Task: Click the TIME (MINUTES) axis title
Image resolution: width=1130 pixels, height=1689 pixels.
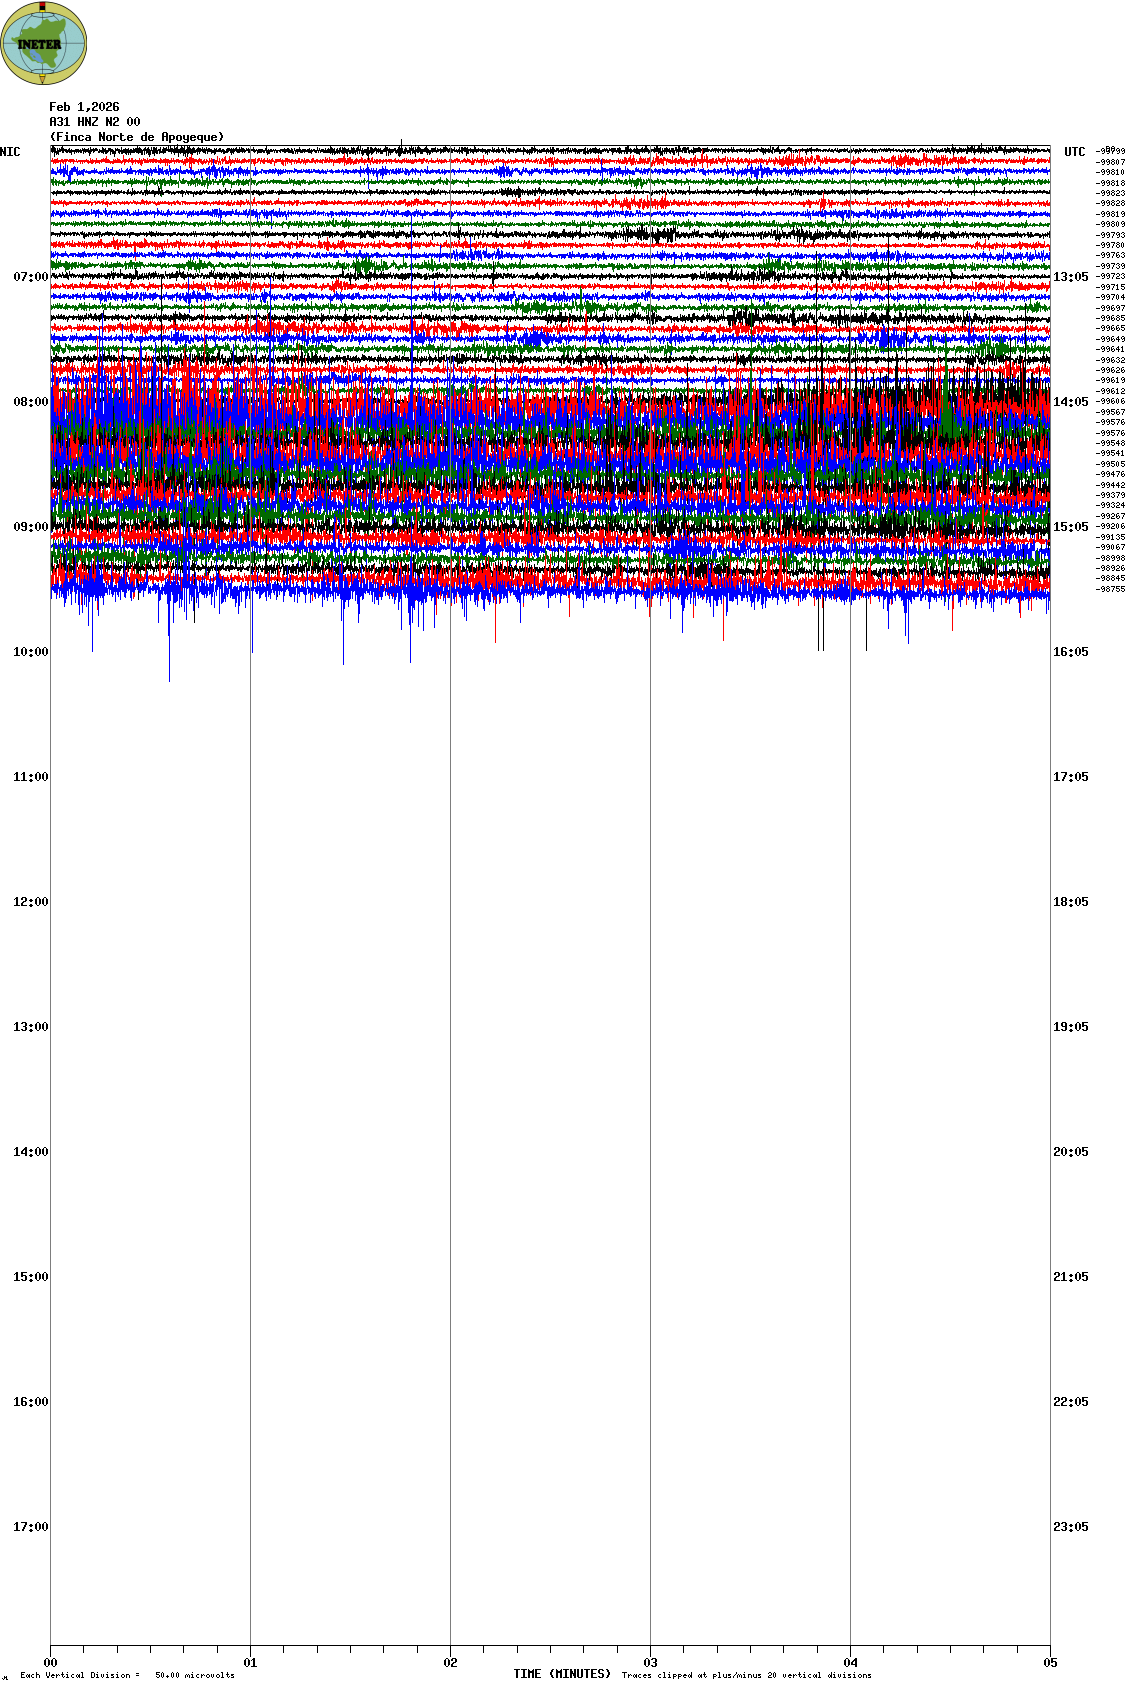Action: (562, 1674)
